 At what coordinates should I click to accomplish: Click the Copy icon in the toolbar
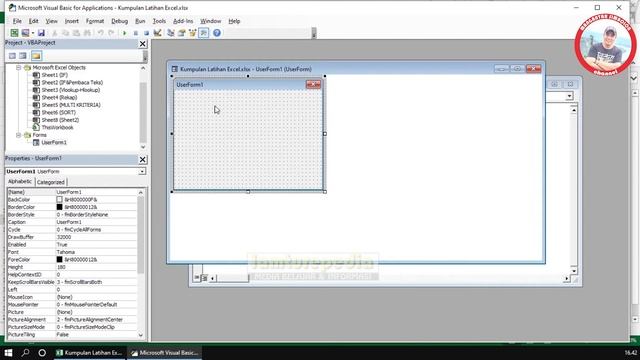coord(65,33)
